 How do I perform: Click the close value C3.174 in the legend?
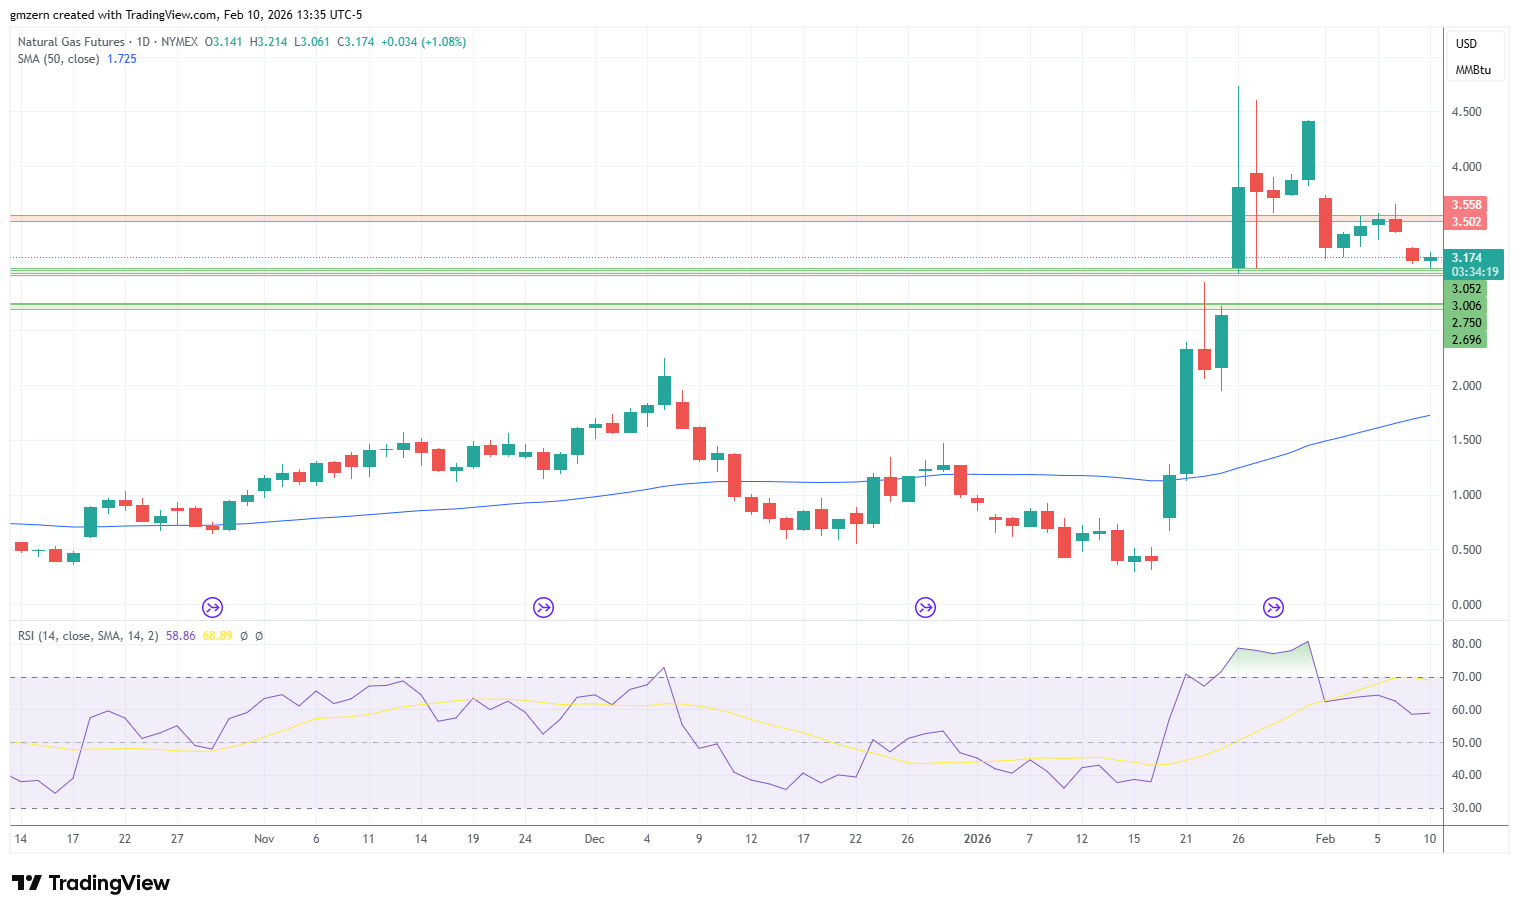pyautogui.click(x=356, y=42)
